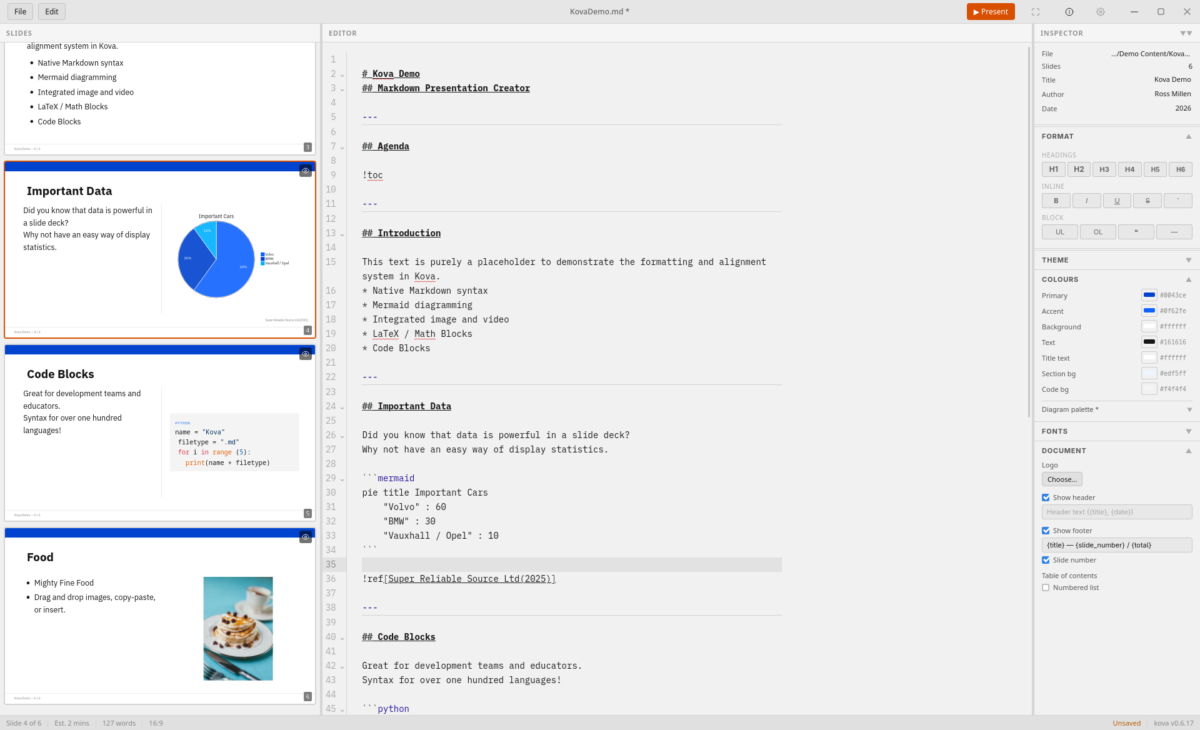The image size is (1200, 730).
Task: Open the info icon in the title bar
Action: coord(1069,12)
